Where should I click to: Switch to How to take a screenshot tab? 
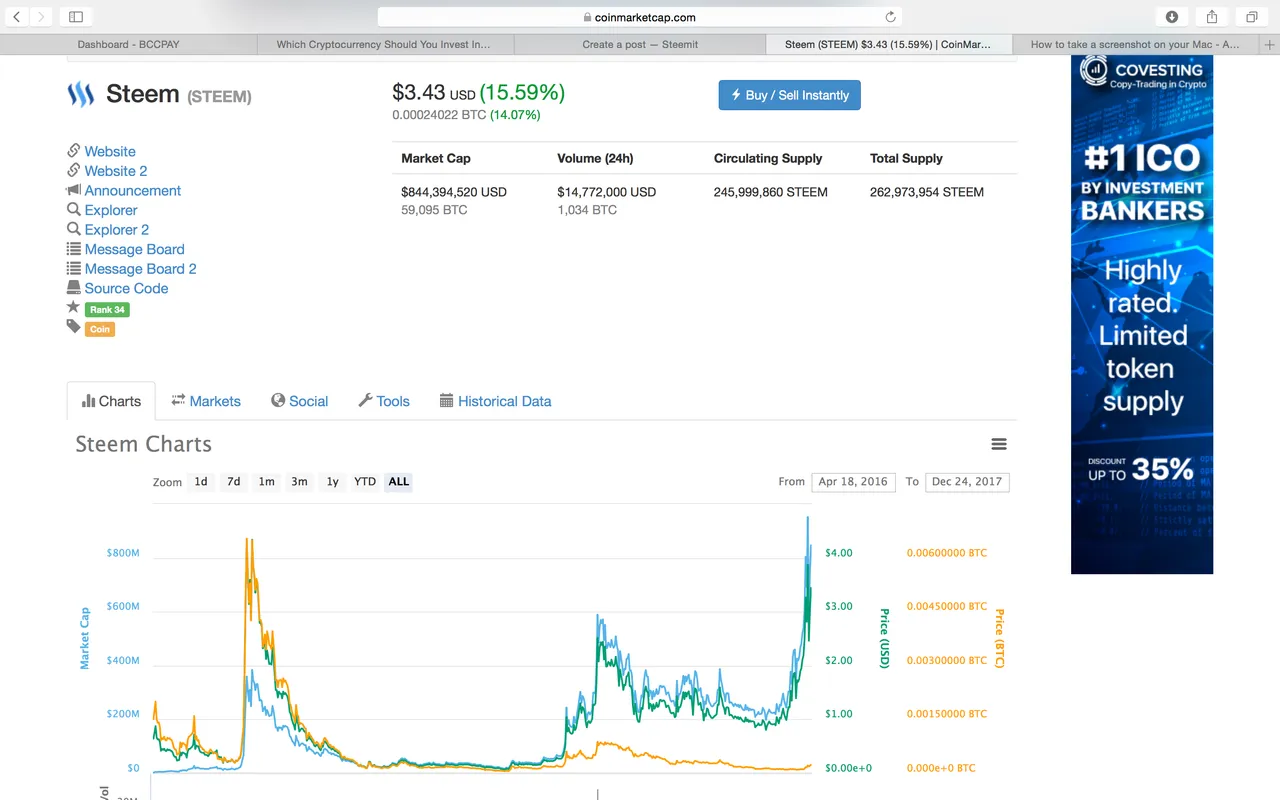(1135, 45)
